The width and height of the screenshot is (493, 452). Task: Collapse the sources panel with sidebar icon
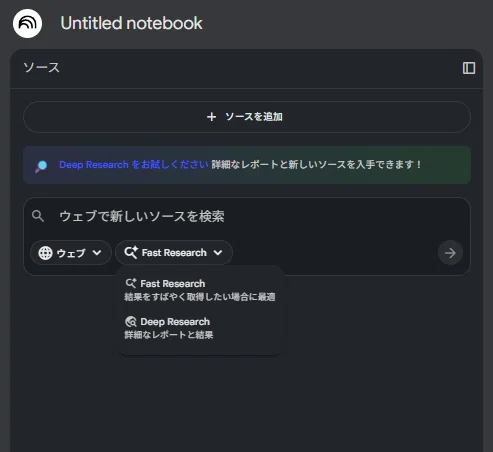click(469, 68)
